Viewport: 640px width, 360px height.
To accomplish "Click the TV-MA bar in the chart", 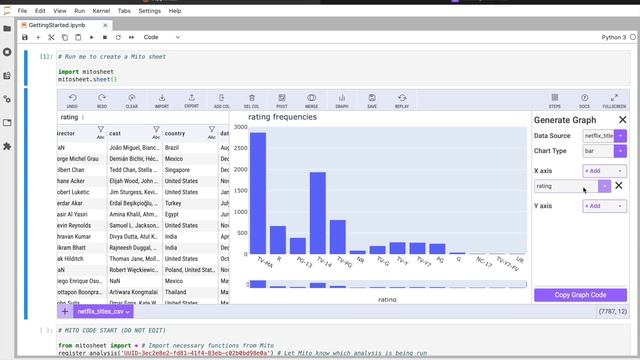I will (258, 193).
